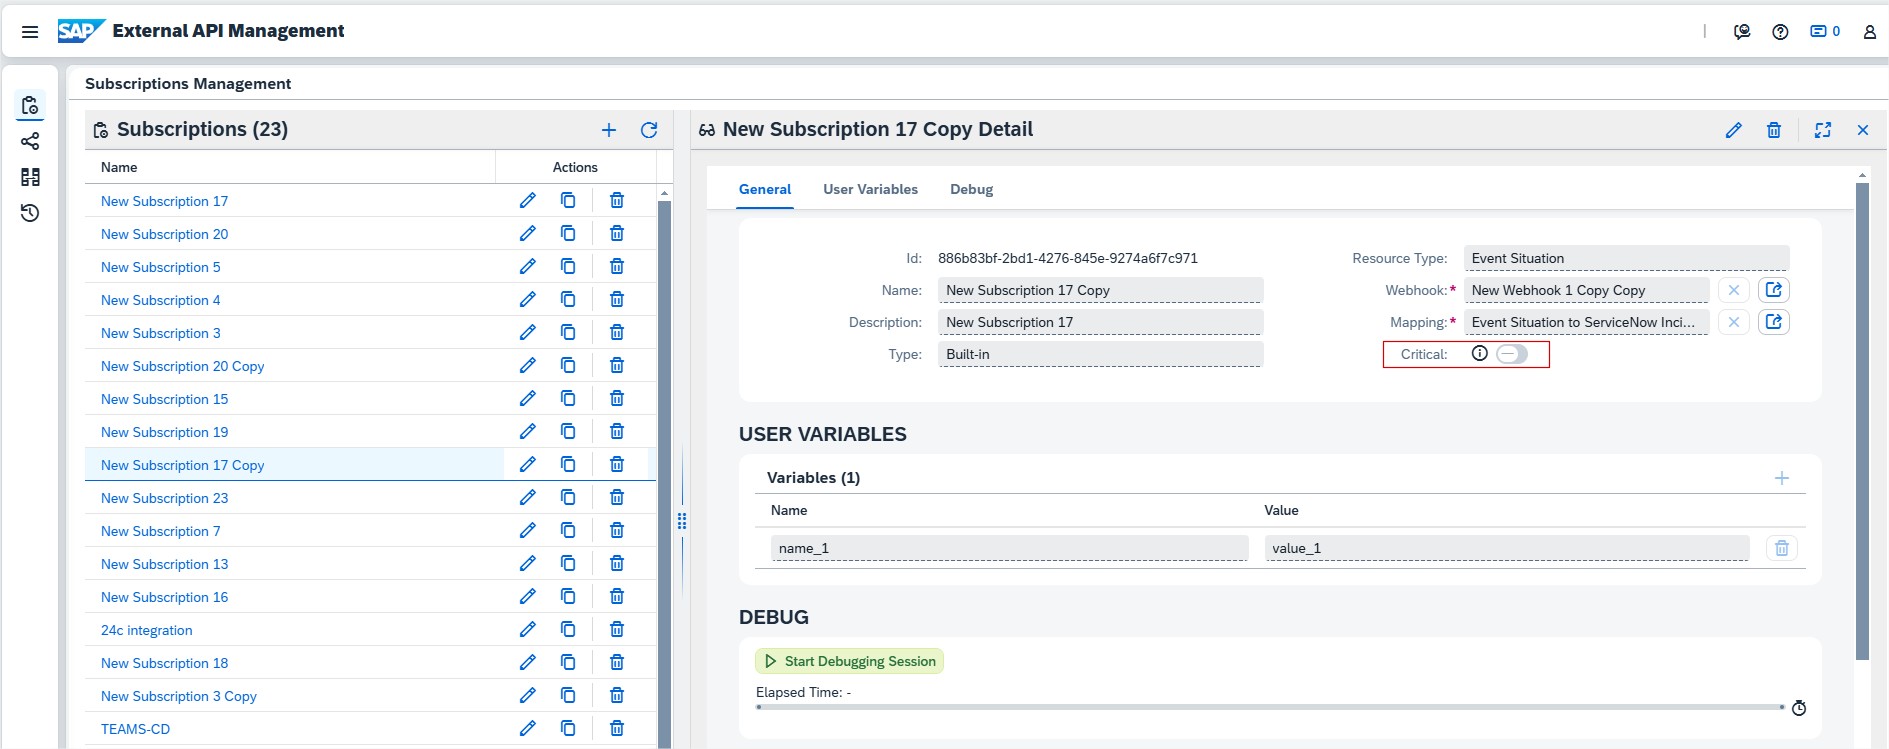Edit New Subscription 20 with pencil icon
The width and height of the screenshot is (1889, 749).
(528, 234)
